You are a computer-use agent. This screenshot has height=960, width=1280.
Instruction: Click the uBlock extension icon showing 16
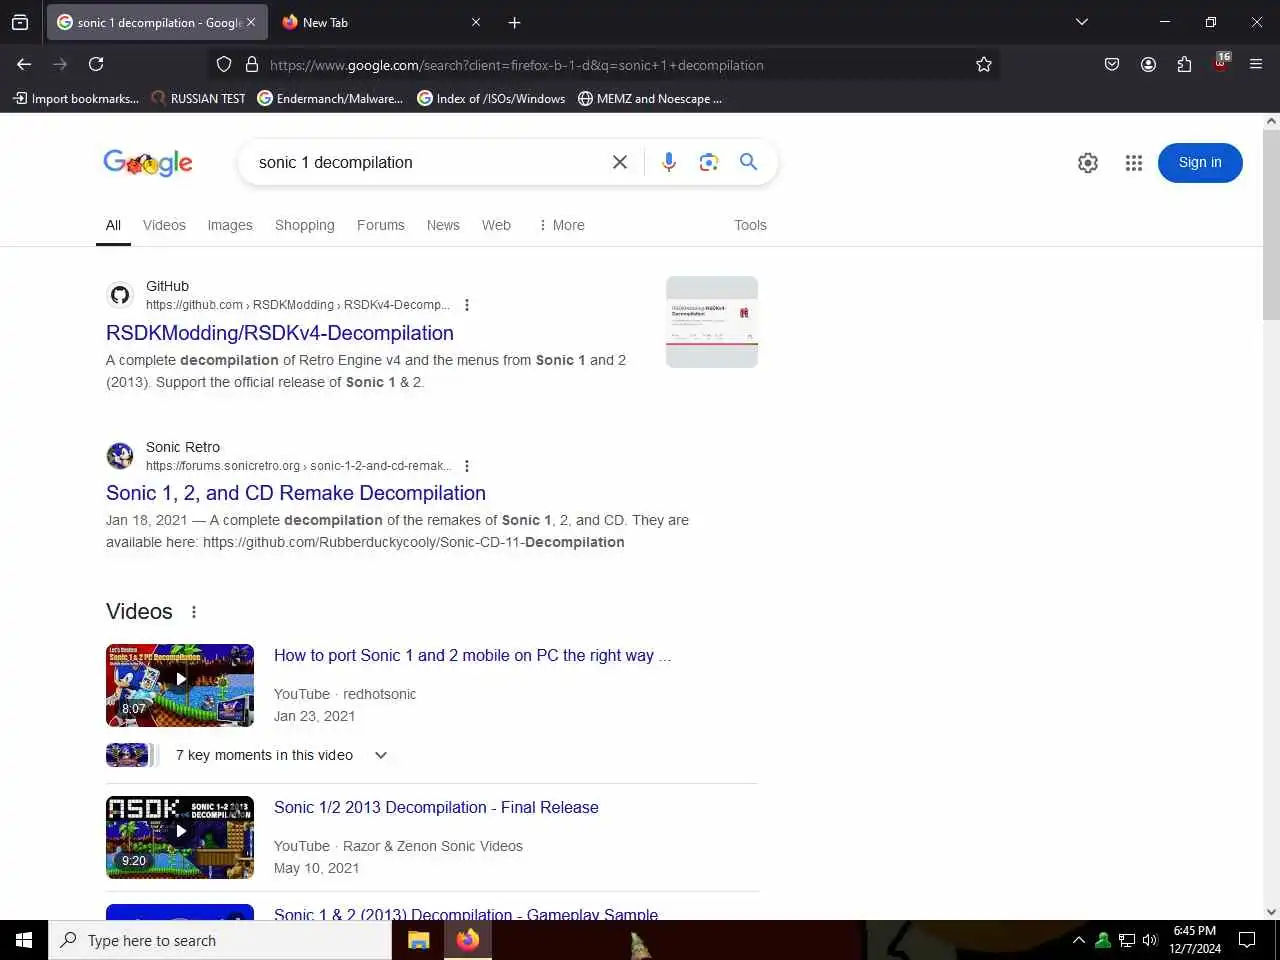1221,63
